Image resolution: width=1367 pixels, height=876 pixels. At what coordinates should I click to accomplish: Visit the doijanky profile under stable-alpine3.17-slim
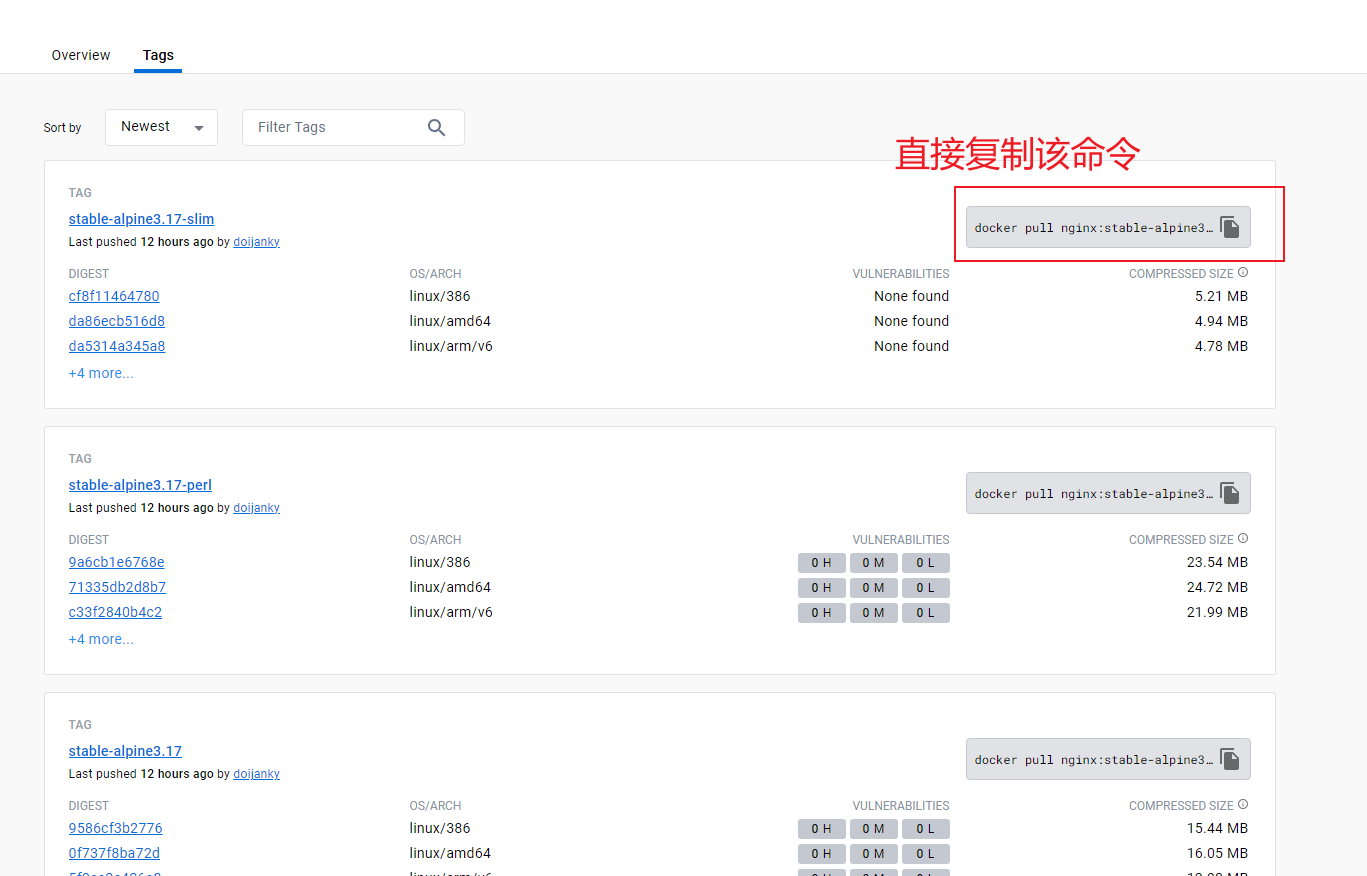[256, 242]
